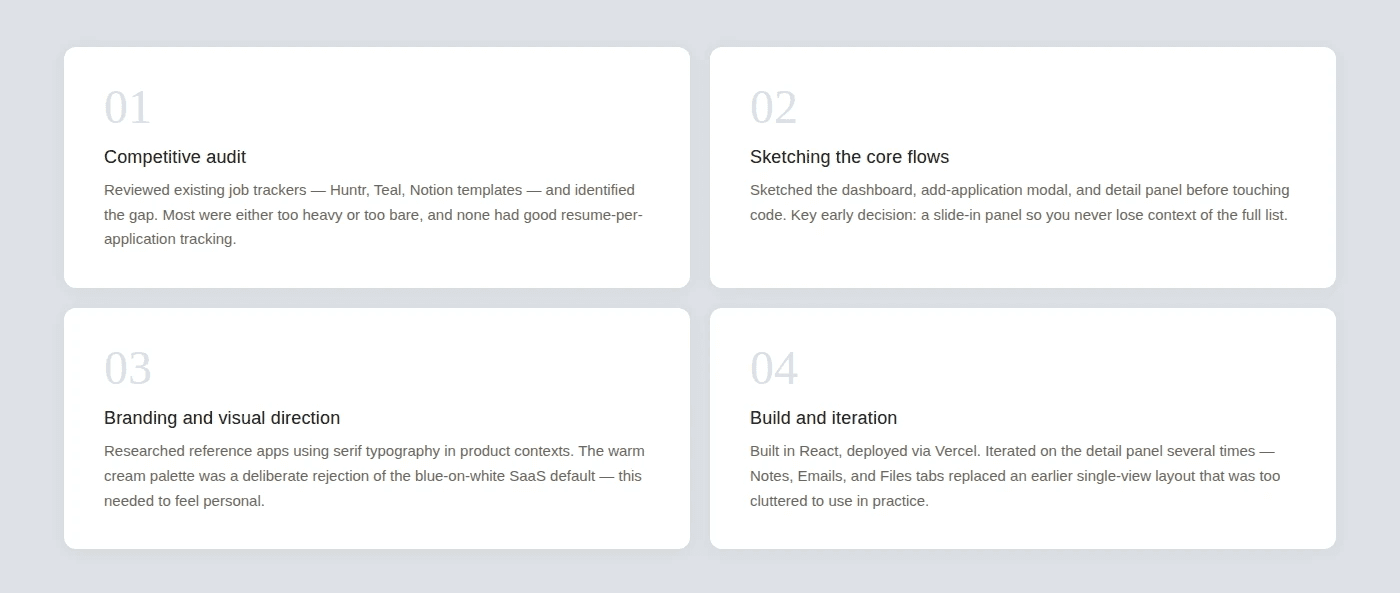1400x593 pixels.
Task: Click the large 01 step number
Action: [127, 107]
